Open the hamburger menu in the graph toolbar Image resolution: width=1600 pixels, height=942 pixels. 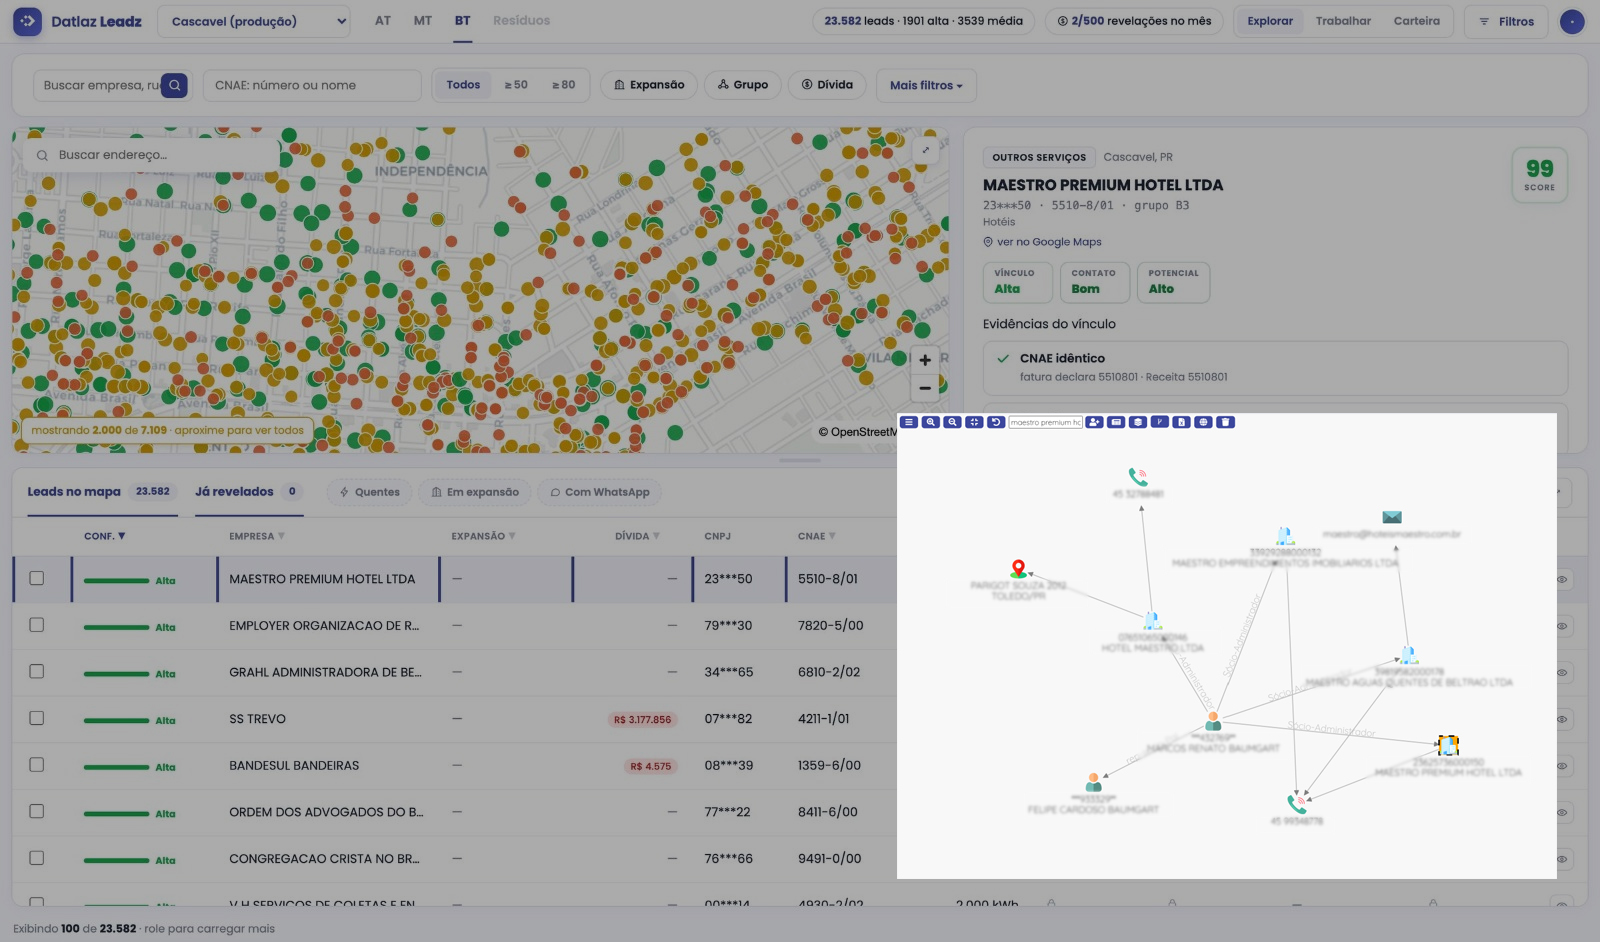(908, 422)
